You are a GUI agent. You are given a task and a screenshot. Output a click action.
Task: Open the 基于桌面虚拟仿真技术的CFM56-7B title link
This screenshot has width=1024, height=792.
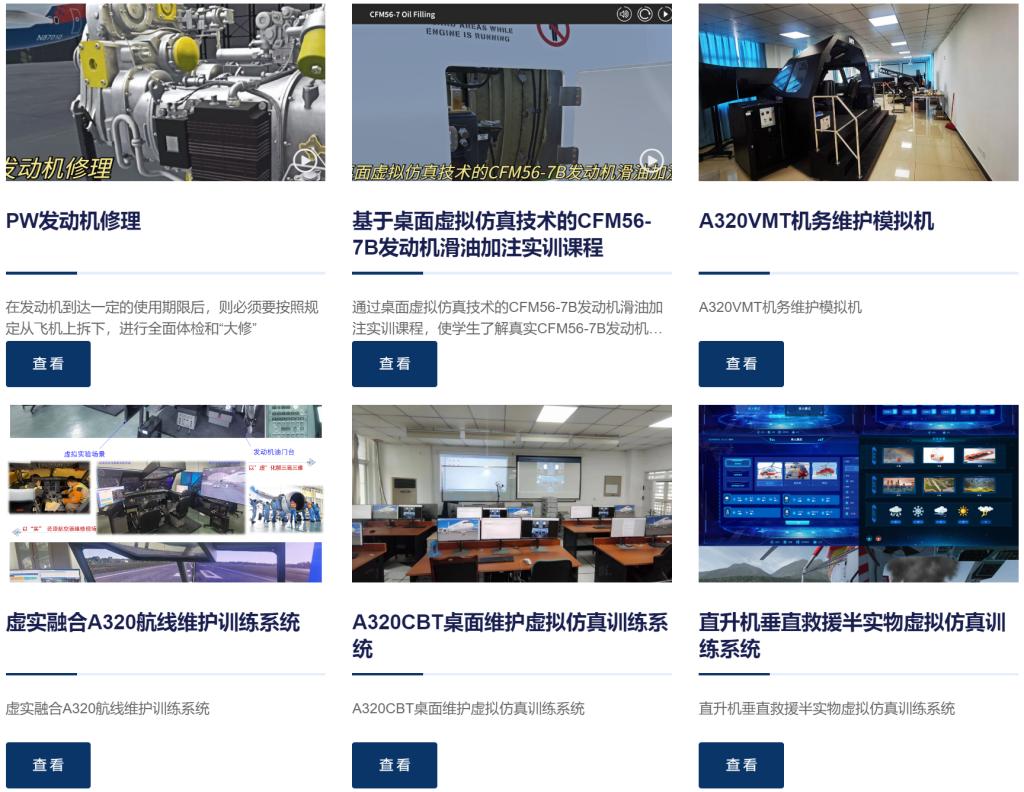click(x=502, y=234)
